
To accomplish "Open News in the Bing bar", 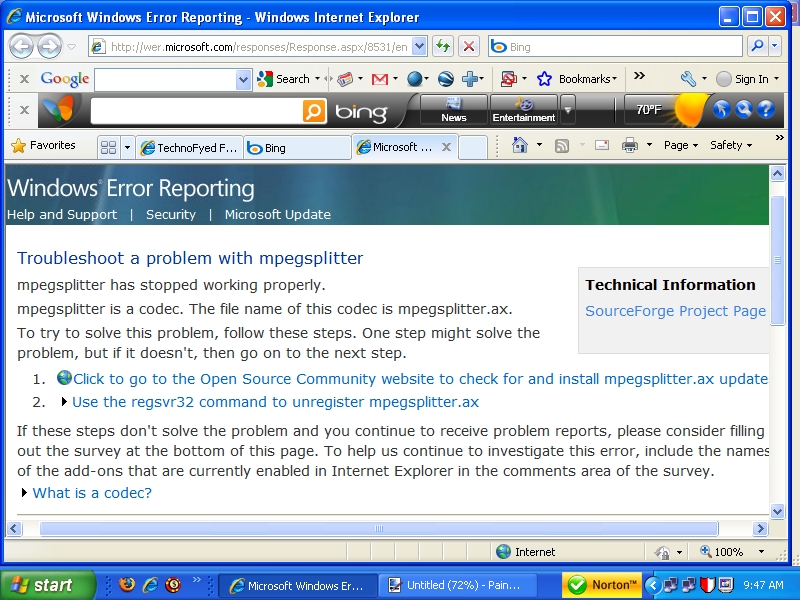I will coord(454,110).
